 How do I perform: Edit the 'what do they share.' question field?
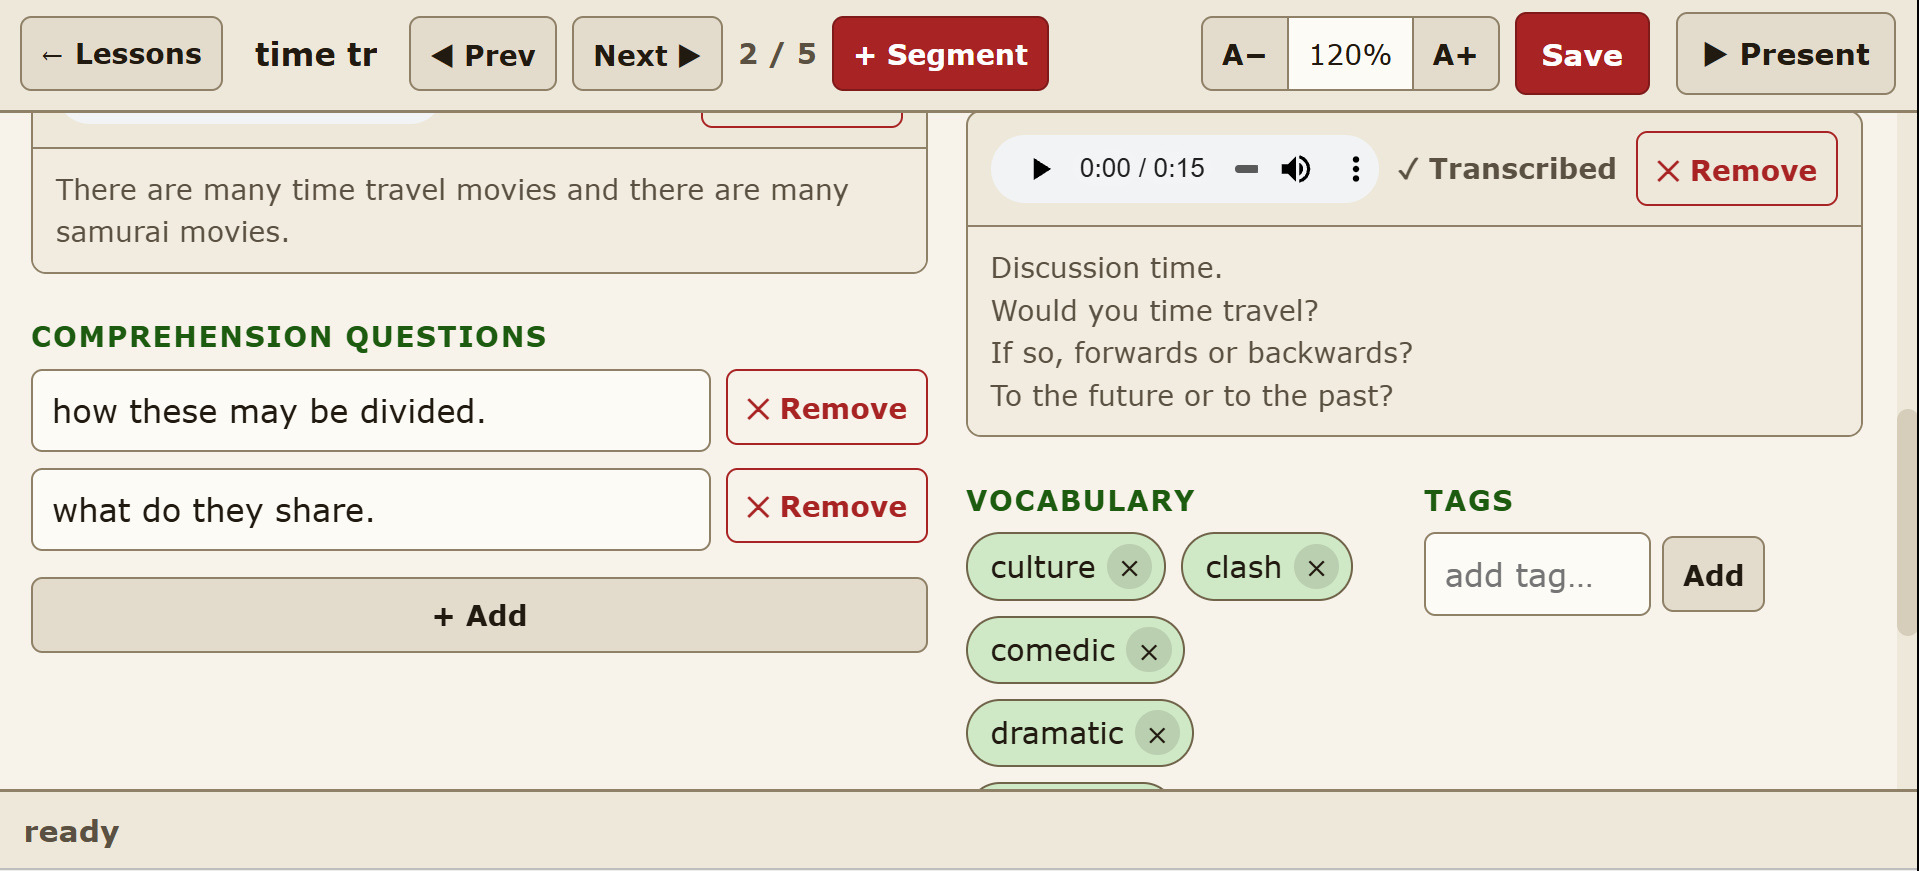371,510
